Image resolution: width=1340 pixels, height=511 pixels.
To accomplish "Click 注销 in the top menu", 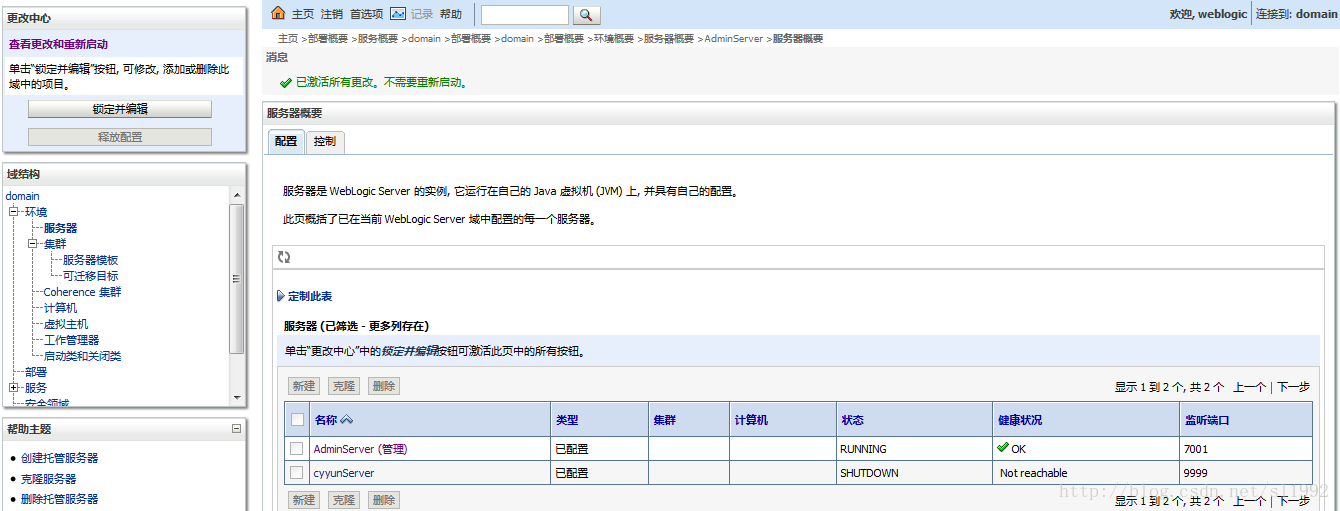I will pyautogui.click(x=332, y=14).
